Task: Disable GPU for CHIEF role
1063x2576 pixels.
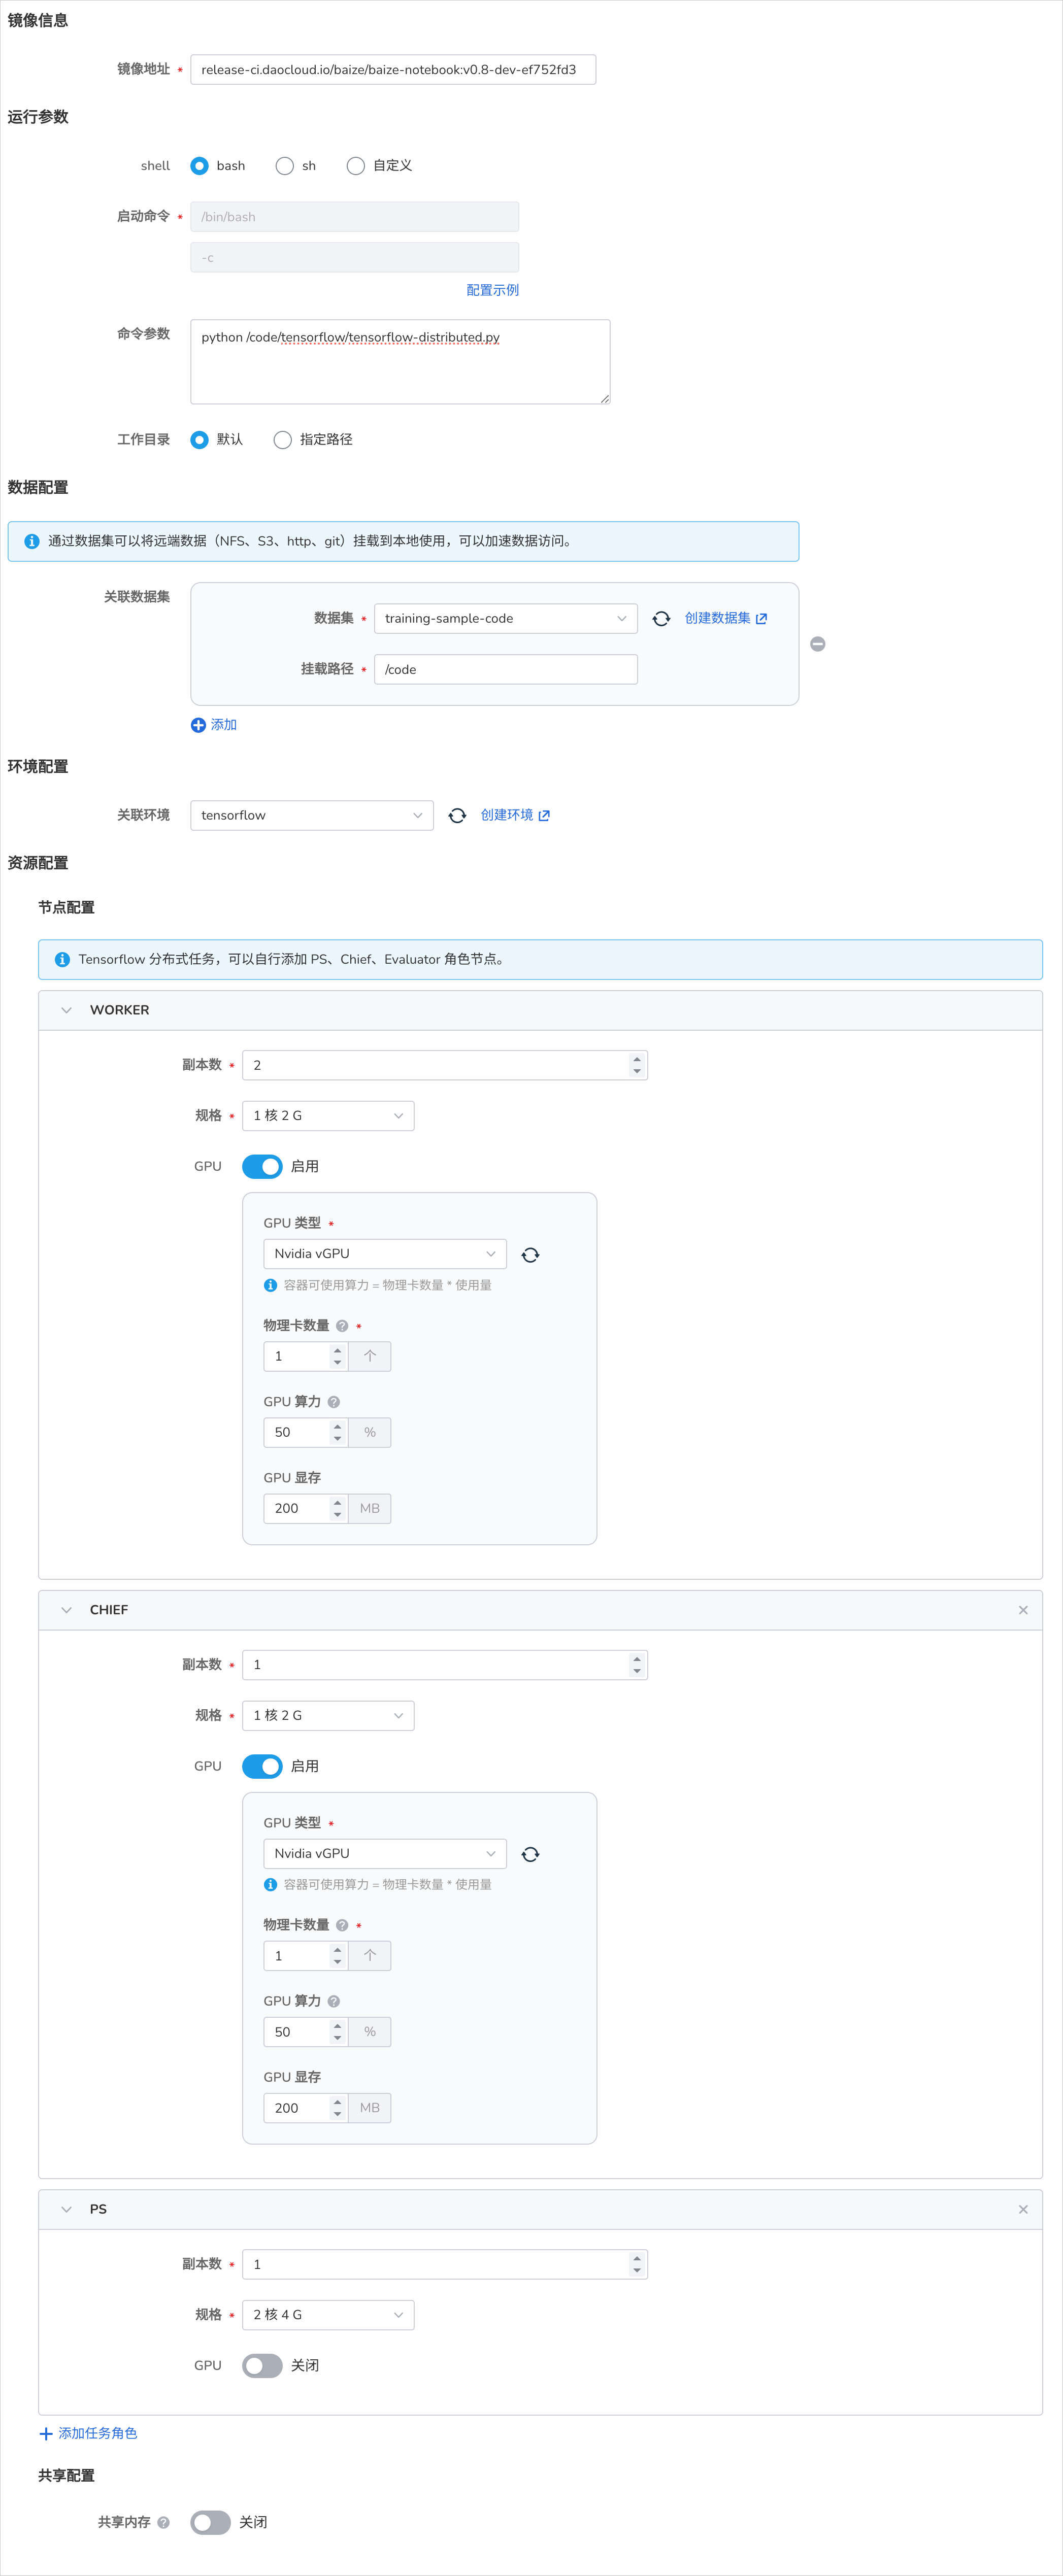Action: (263, 1766)
